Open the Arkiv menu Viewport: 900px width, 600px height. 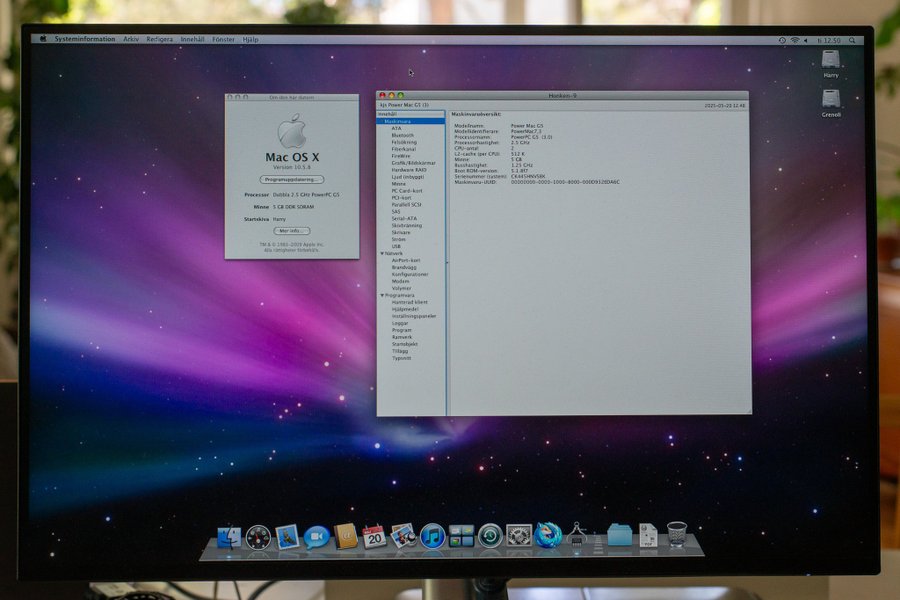tap(131, 39)
